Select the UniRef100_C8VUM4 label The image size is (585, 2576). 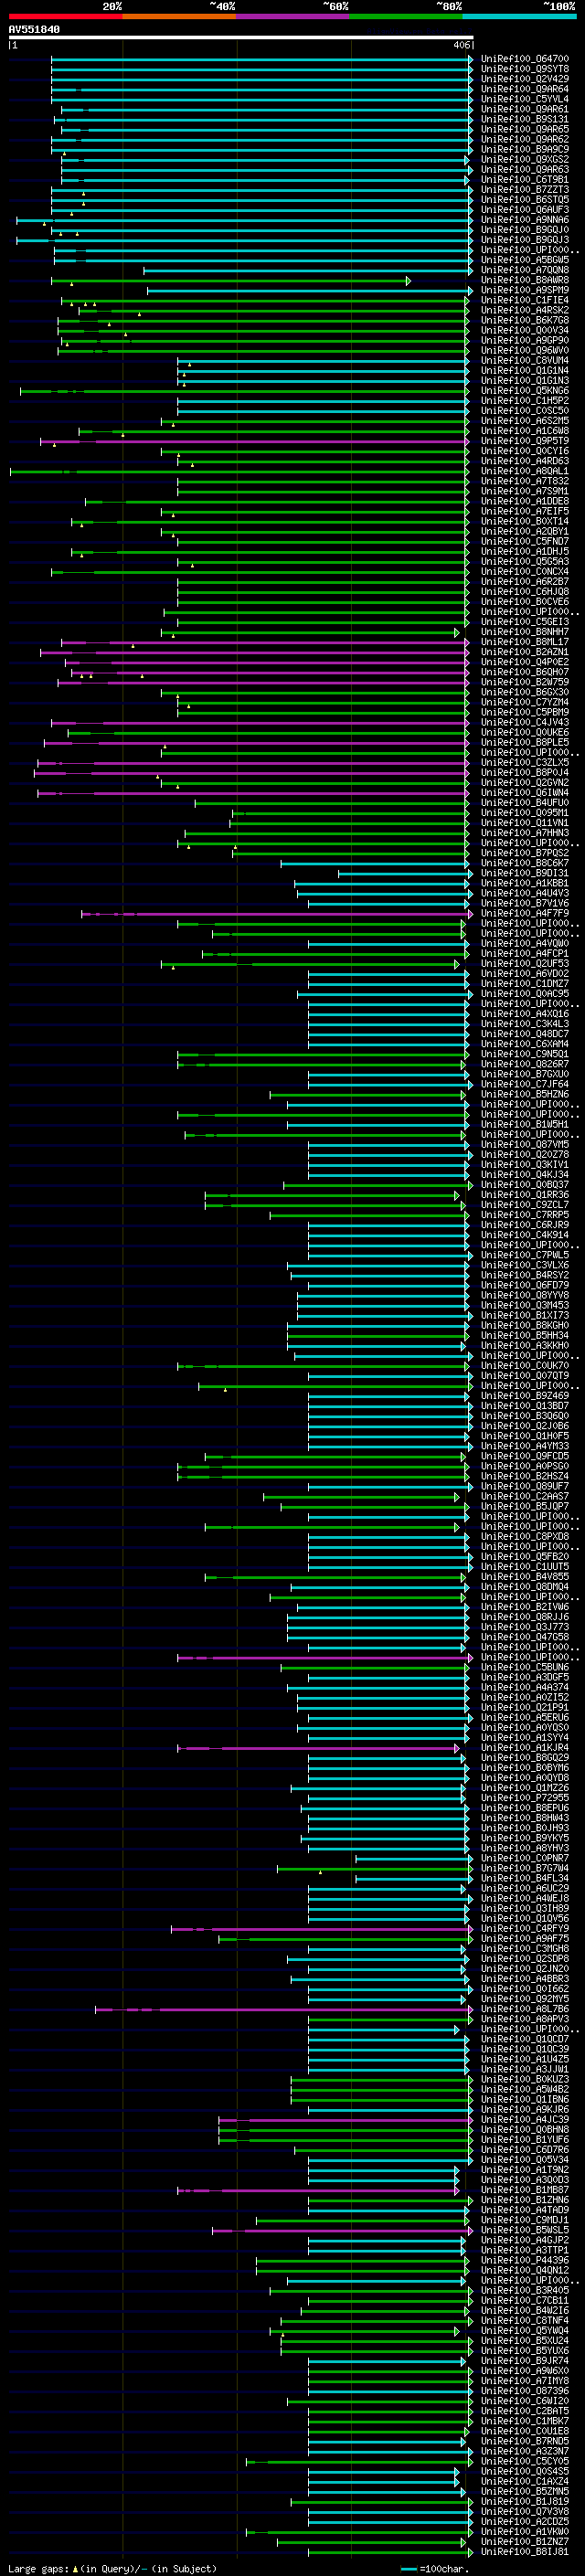(x=524, y=361)
